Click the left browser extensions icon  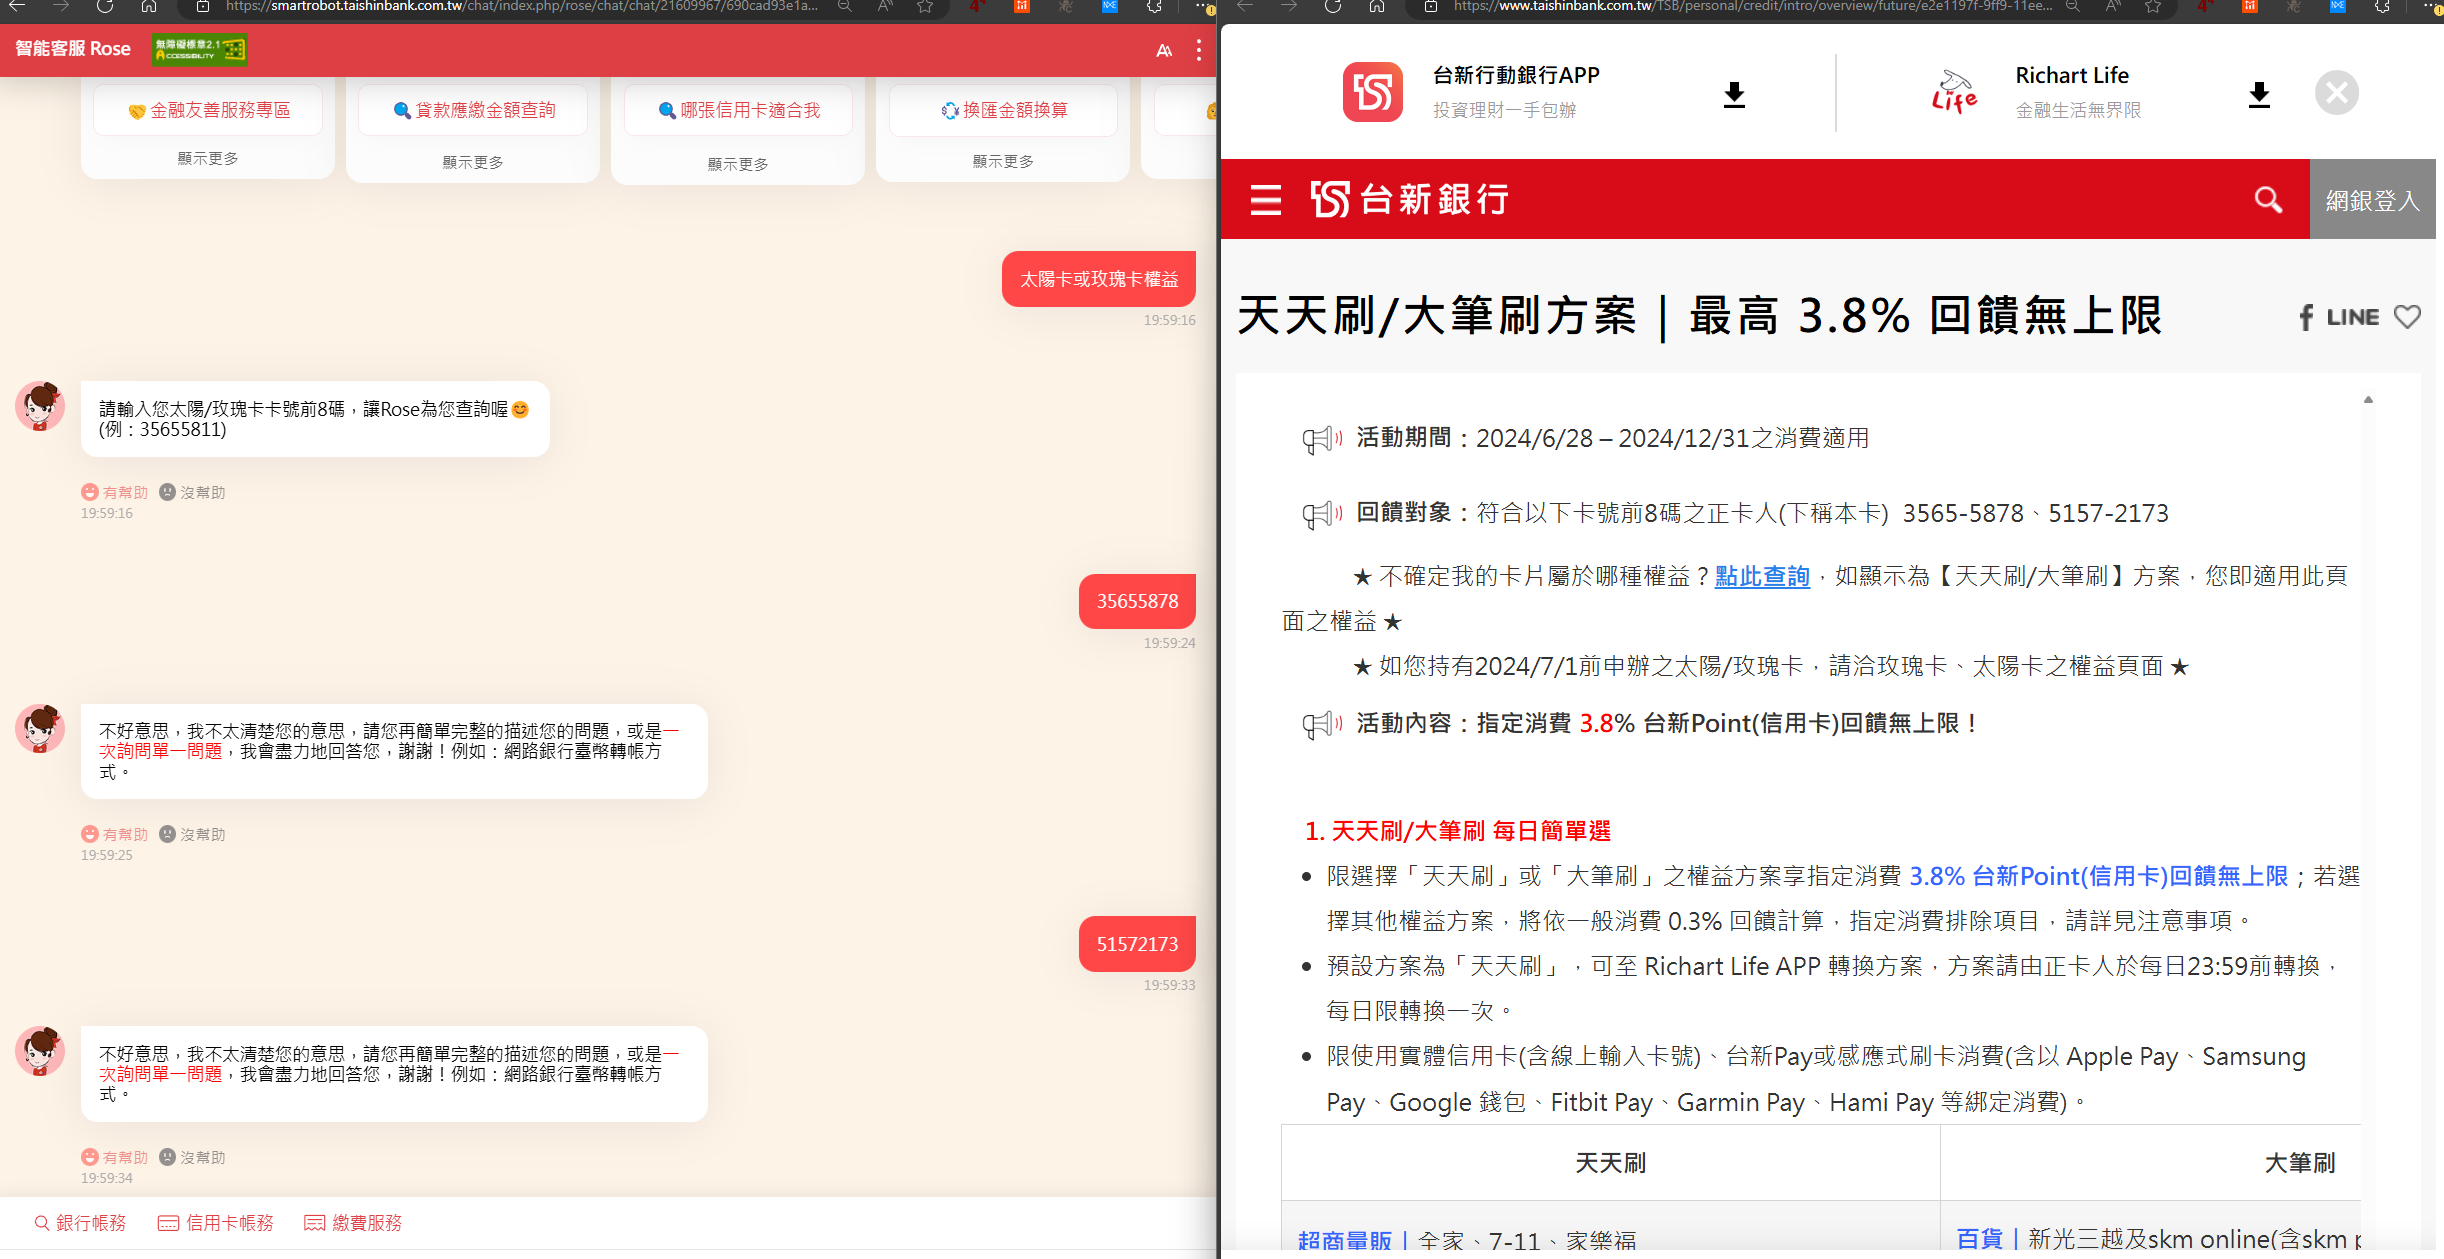pyautogui.click(x=1154, y=7)
